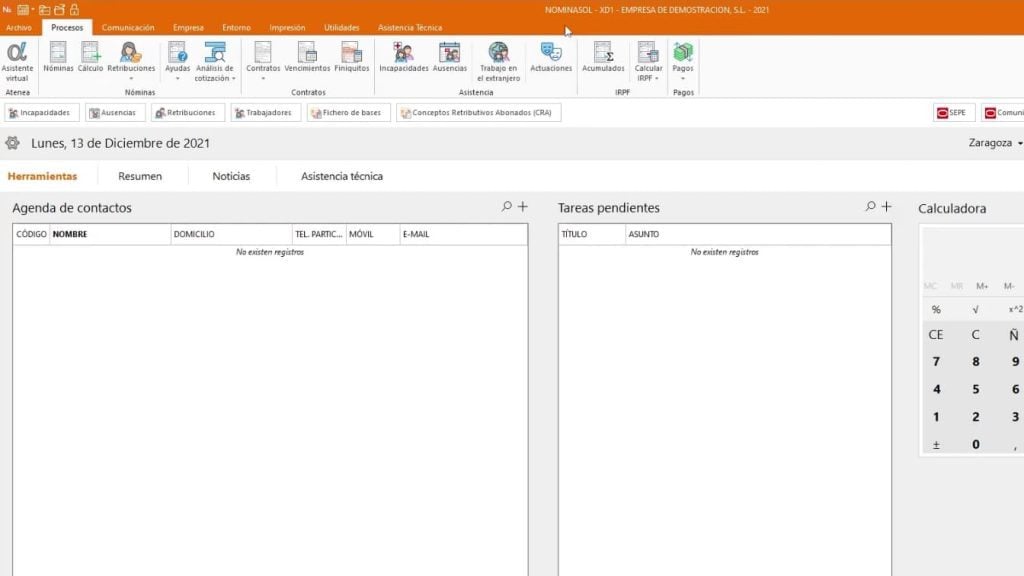Switch to the Entorno ribbon tab
The image size is (1024, 576).
pos(236,27)
